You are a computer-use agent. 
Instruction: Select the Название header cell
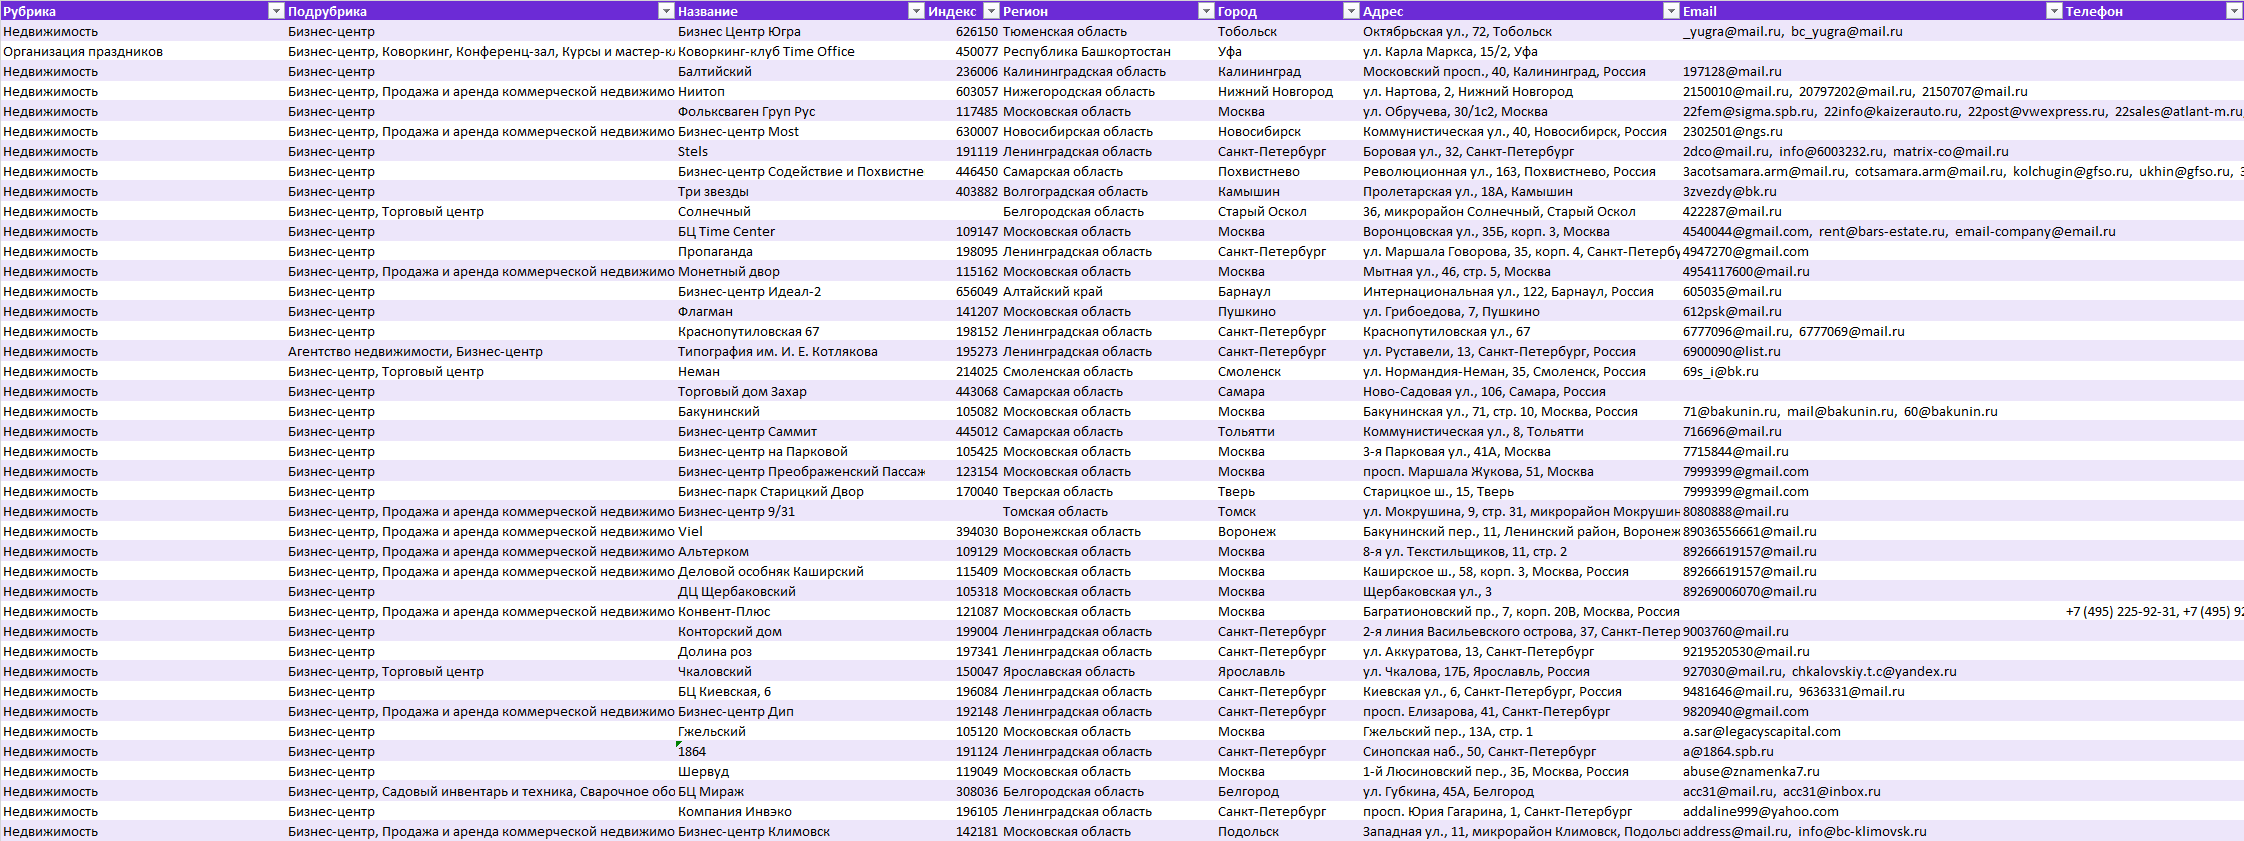[800, 11]
